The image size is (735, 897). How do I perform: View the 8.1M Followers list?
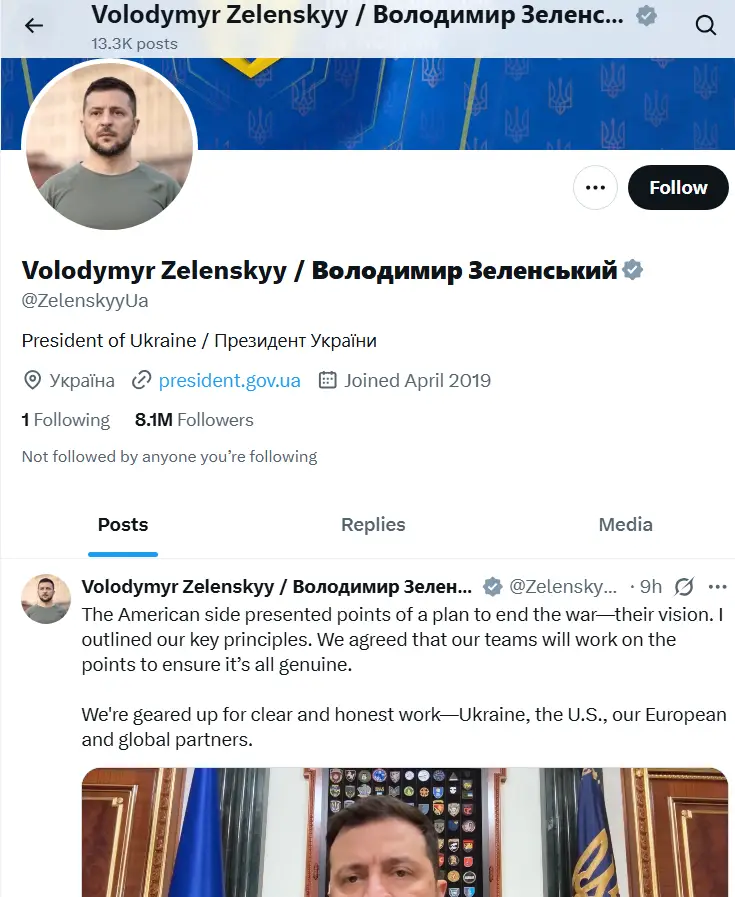pyautogui.click(x=194, y=420)
